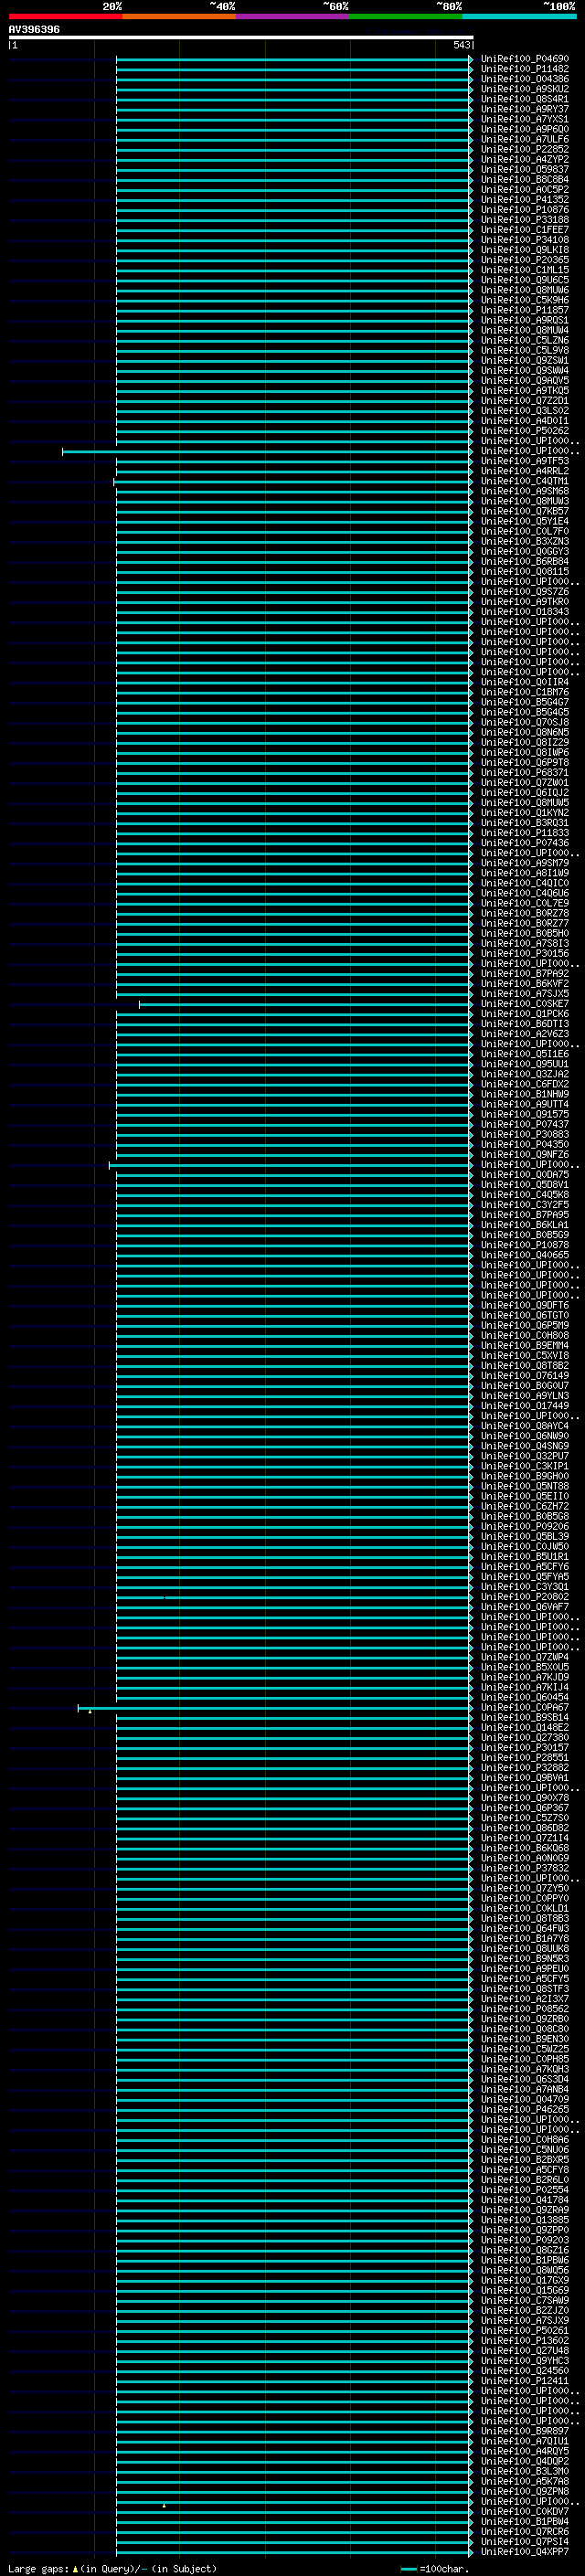The height and width of the screenshot is (2576, 585).
Task: Select hit label UniRef100_P30883
Action: pos(525,1134)
